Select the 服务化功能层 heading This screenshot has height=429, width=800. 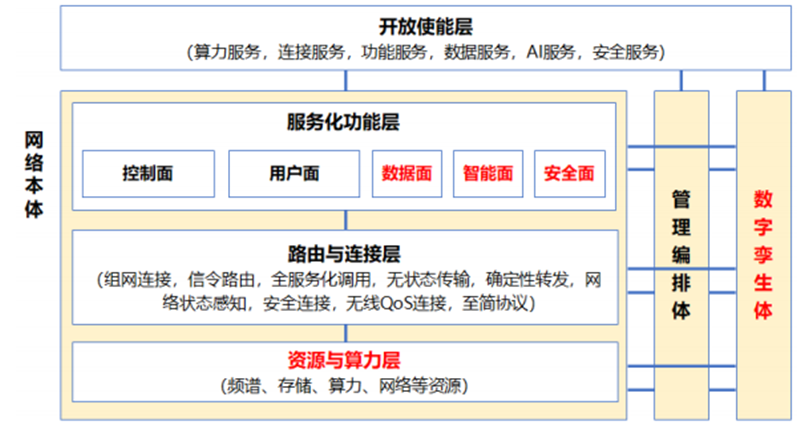343,122
